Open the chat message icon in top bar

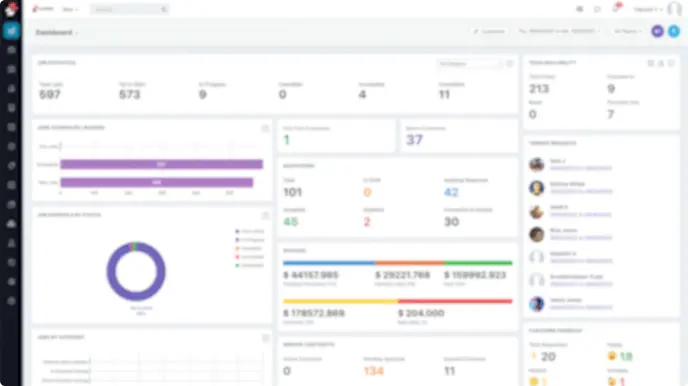coord(597,9)
